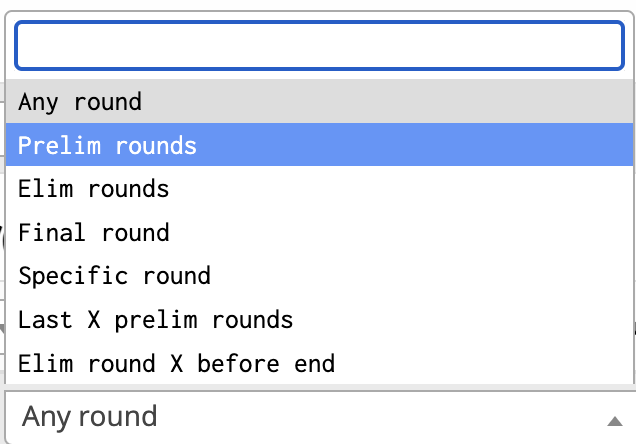Choose the option for last prelim rounds
Screen dimensions: 636x444
[x=319, y=320]
